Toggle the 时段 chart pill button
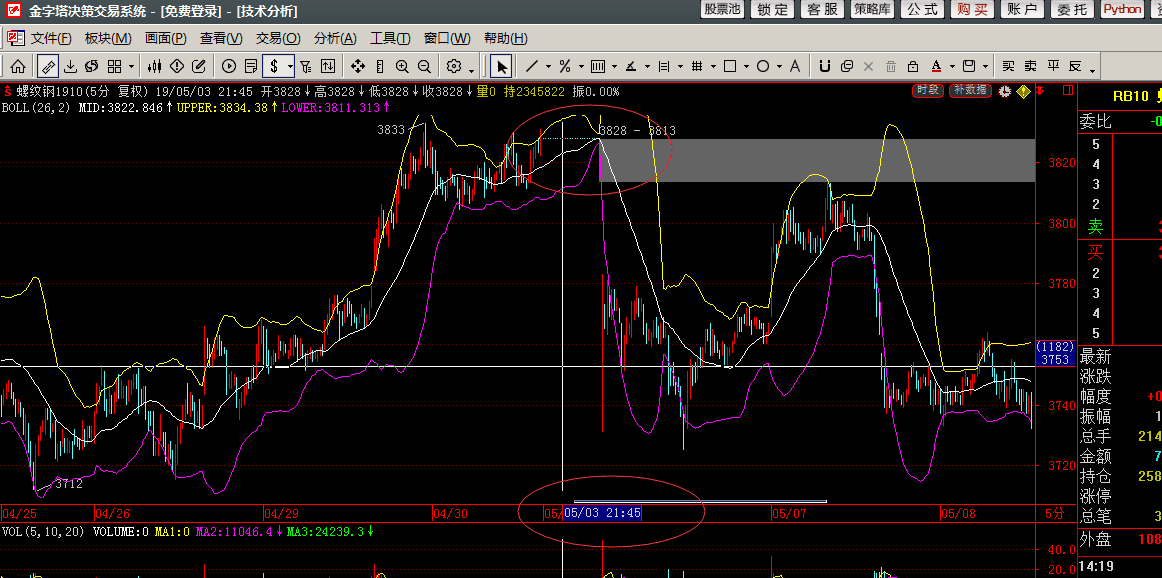 click(928, 90)
